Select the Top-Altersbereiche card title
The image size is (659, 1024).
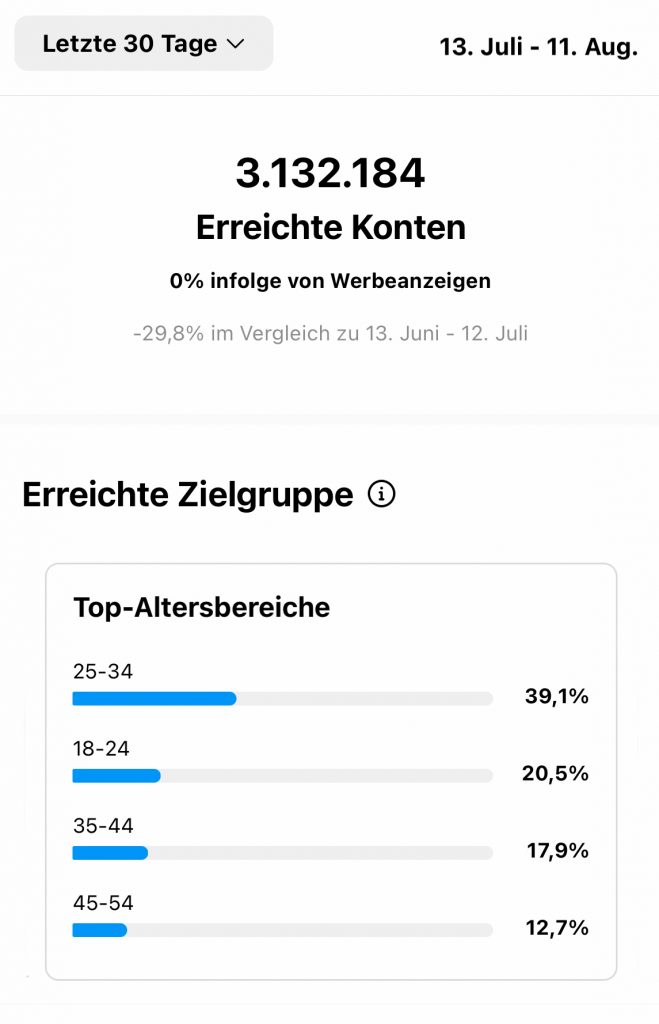pyautogui.click(x=202, y=607)
